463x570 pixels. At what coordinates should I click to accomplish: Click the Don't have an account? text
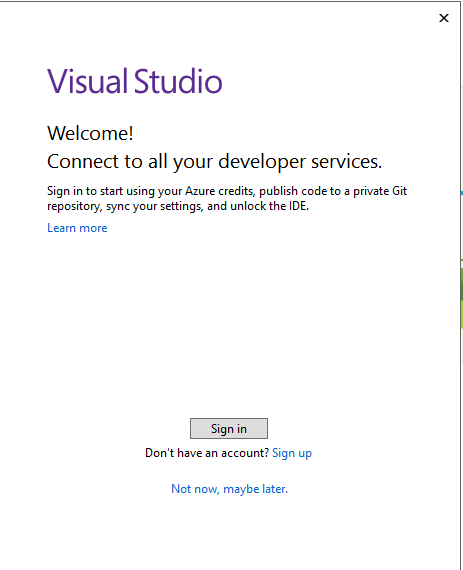tap(207, 453)
